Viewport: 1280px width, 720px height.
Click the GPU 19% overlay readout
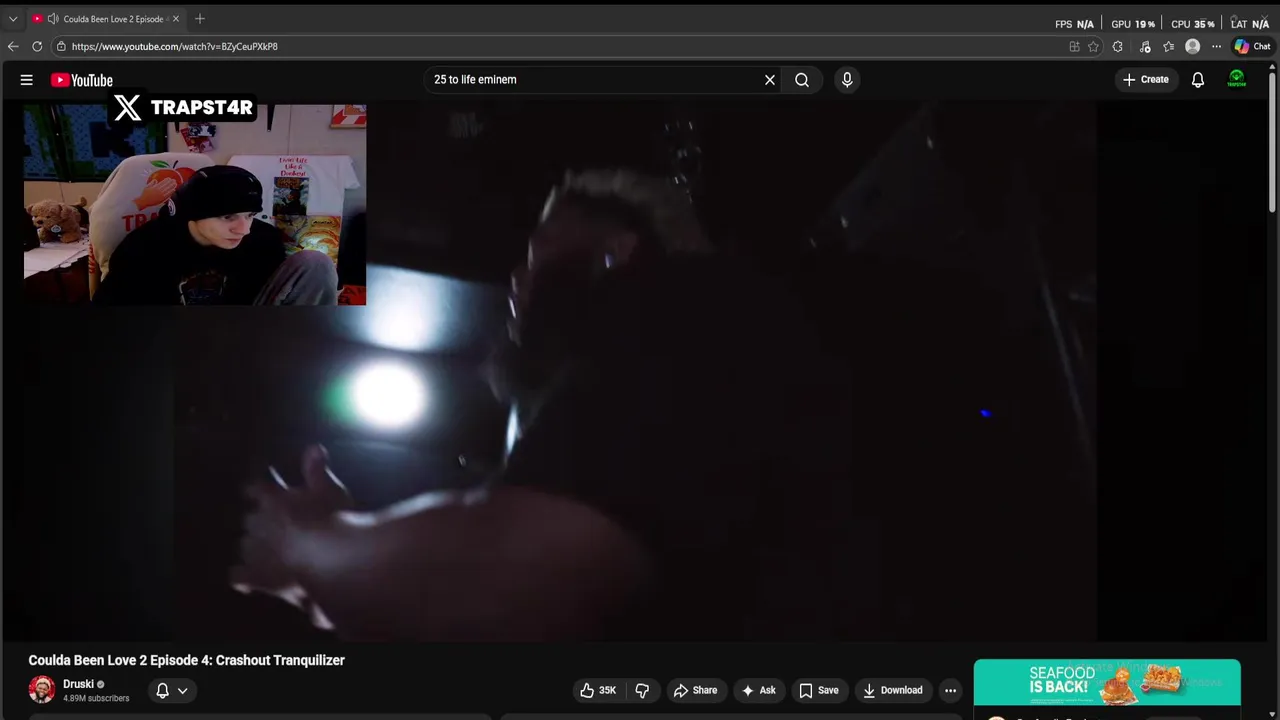(x=1133, y=24)
